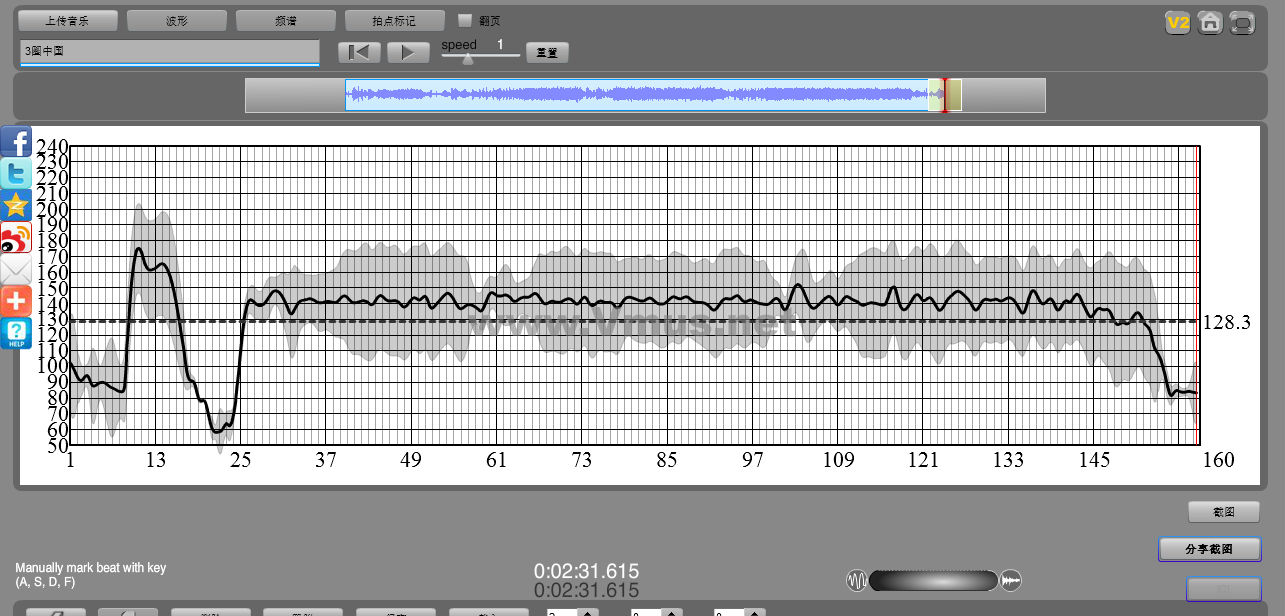Click the bar number 13 on the axis
Screen dimensions: 1285x616
click(155, 460)
